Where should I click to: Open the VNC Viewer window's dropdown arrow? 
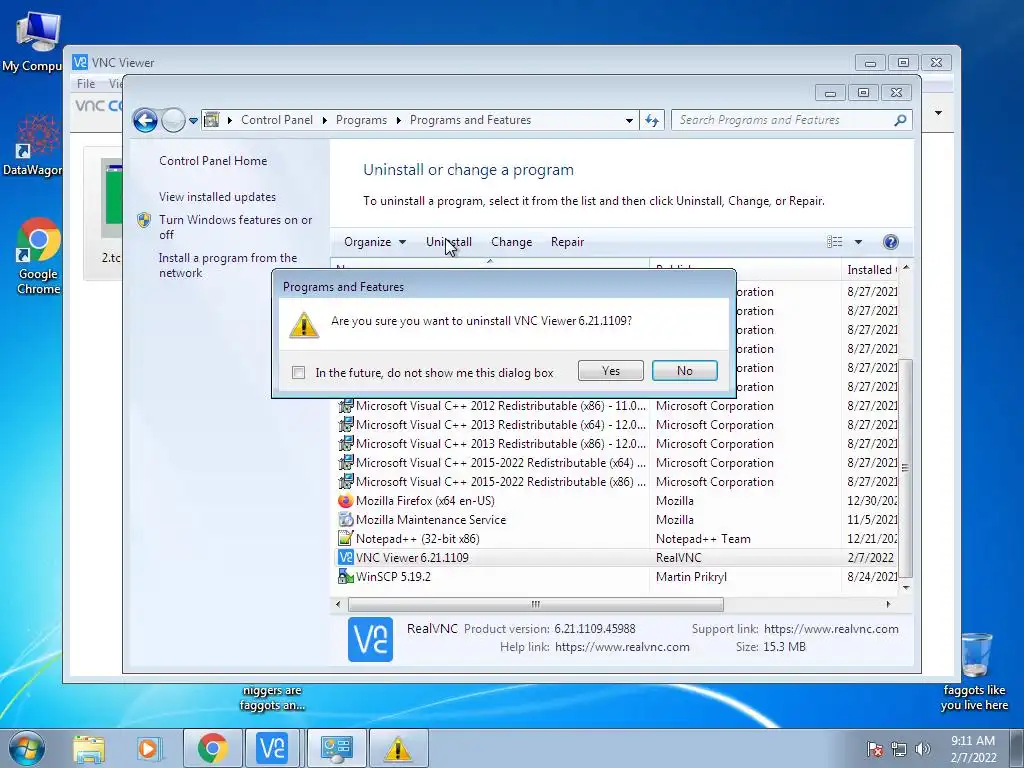pyautogui.click(x=938, y=113)
